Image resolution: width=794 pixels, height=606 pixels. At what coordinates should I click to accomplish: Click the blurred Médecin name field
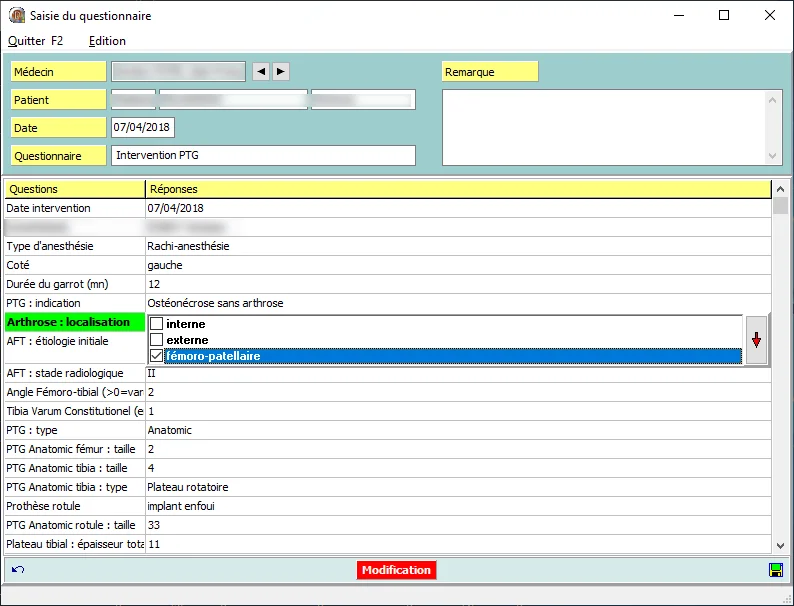(x=178, y=71)
